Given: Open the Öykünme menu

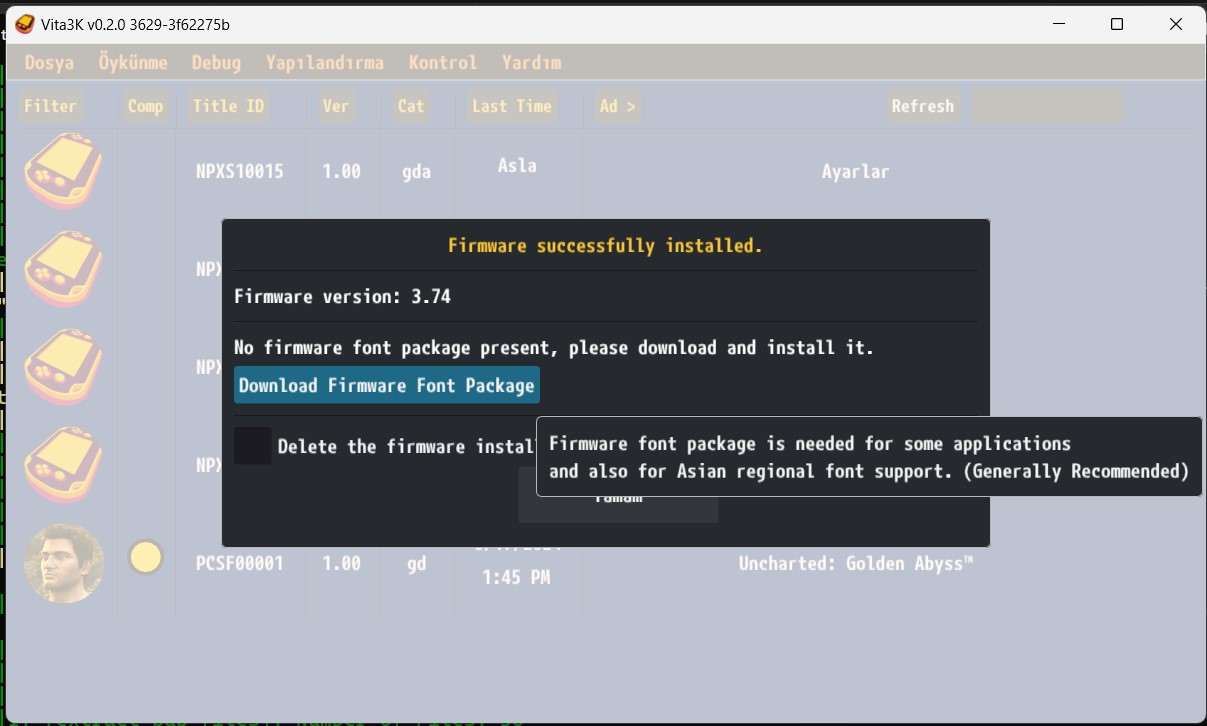Looking at the screenshot, I should click(x=133, y=62).
